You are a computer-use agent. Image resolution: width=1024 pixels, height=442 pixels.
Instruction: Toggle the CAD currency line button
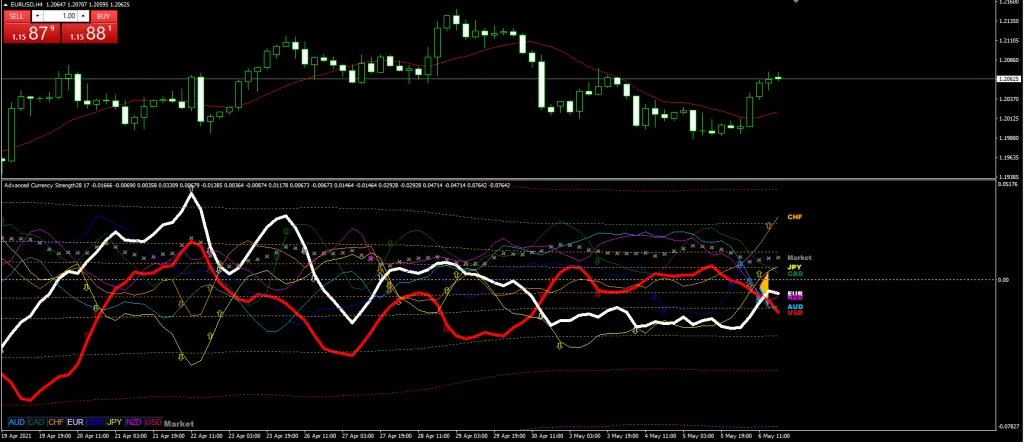(x=37, y=423)
